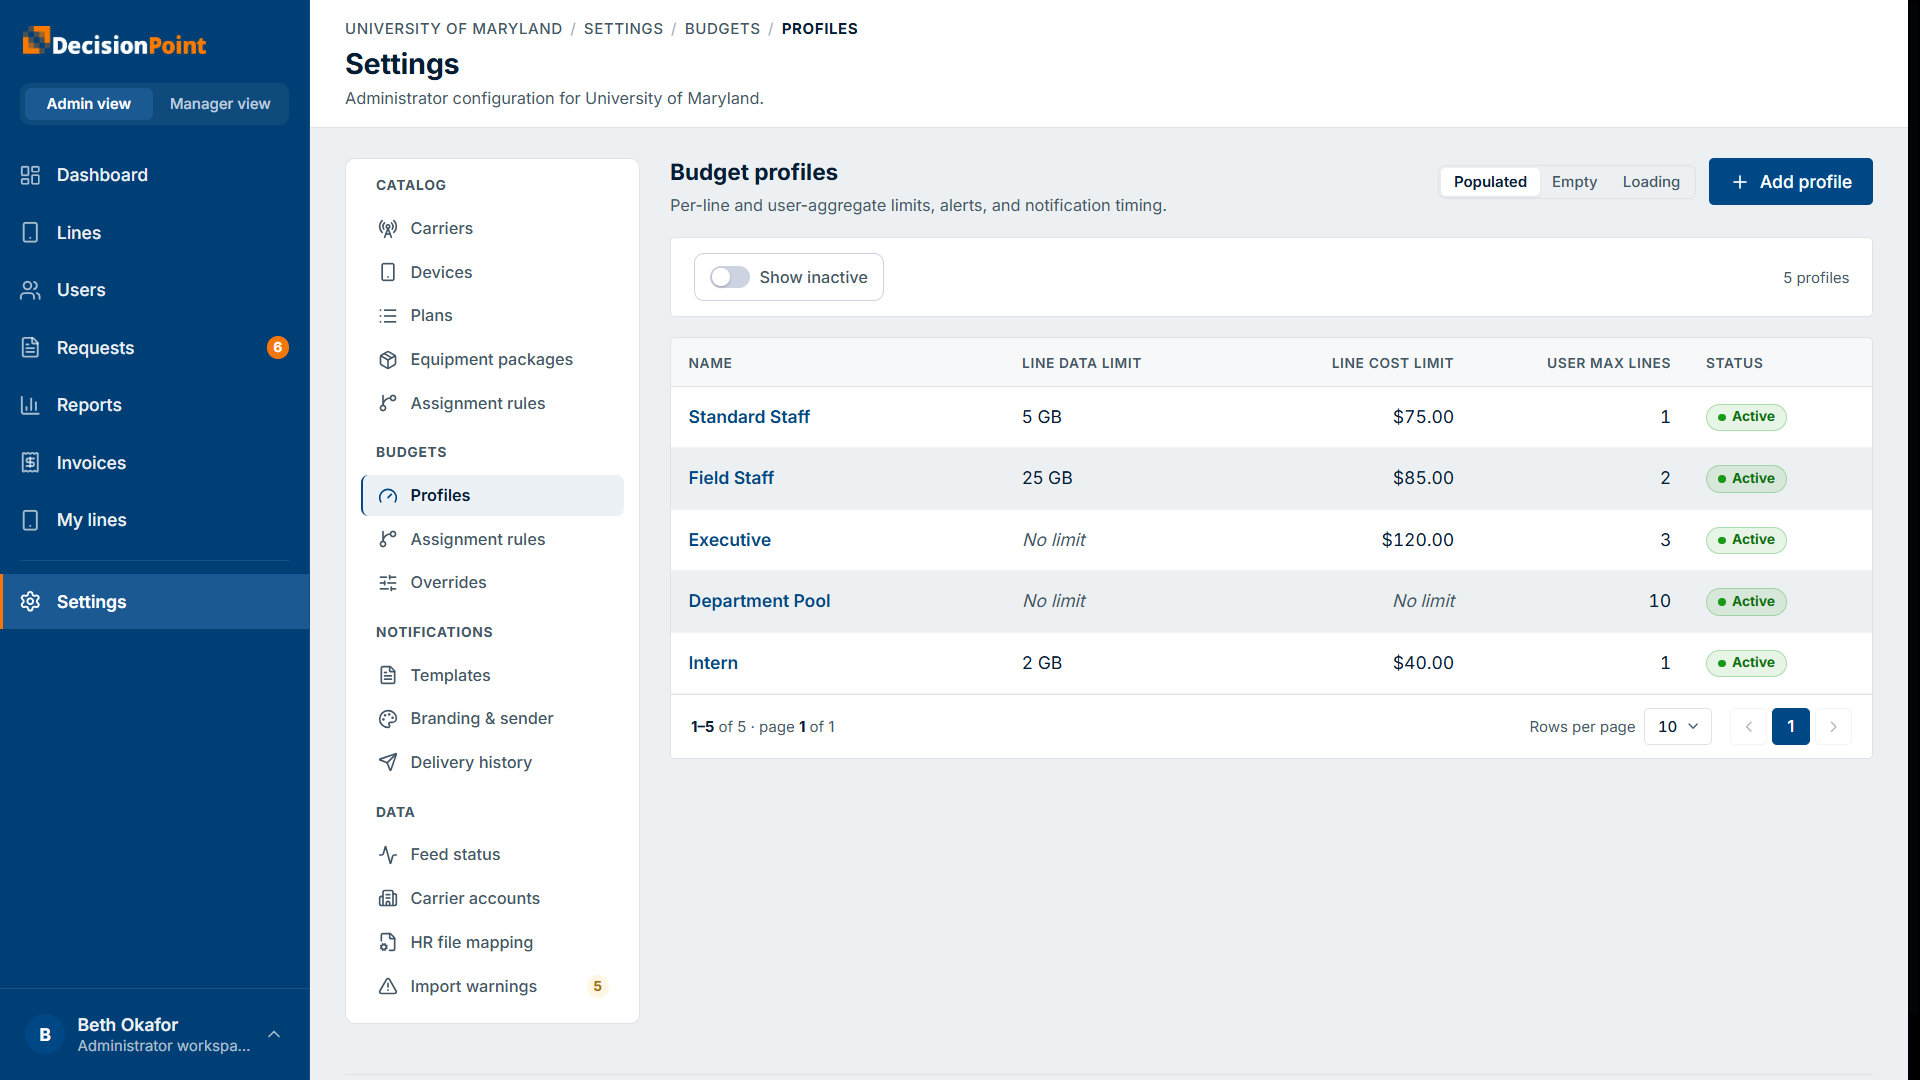Click the Plans list icon

[x=388, y=316]
